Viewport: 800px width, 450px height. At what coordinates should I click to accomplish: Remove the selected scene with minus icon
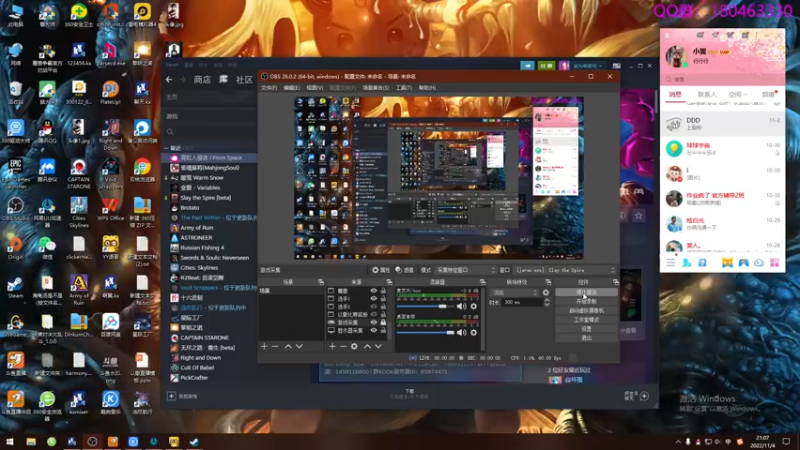275,346
